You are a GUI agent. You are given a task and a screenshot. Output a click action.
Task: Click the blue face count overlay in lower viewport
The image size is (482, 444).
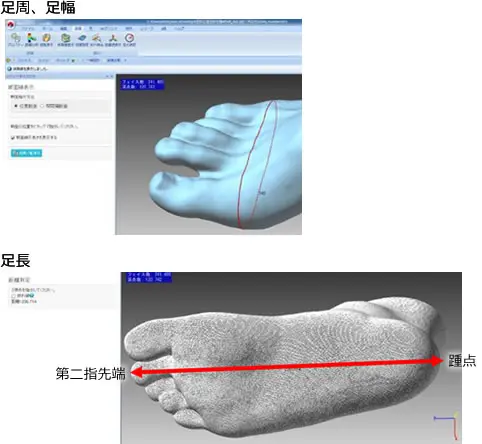coord(149,277)
